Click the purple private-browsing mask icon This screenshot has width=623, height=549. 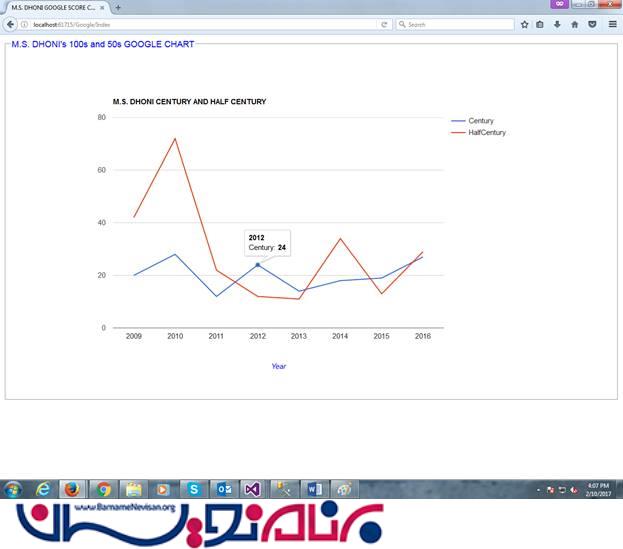coord(559,4)
